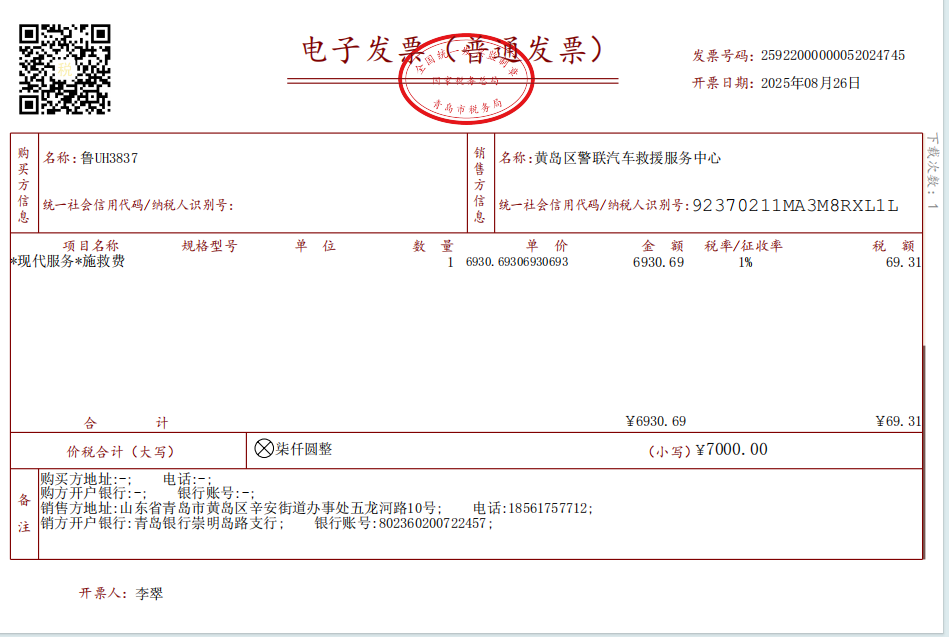Click the 1% tax rate value

tap(745, 262)
